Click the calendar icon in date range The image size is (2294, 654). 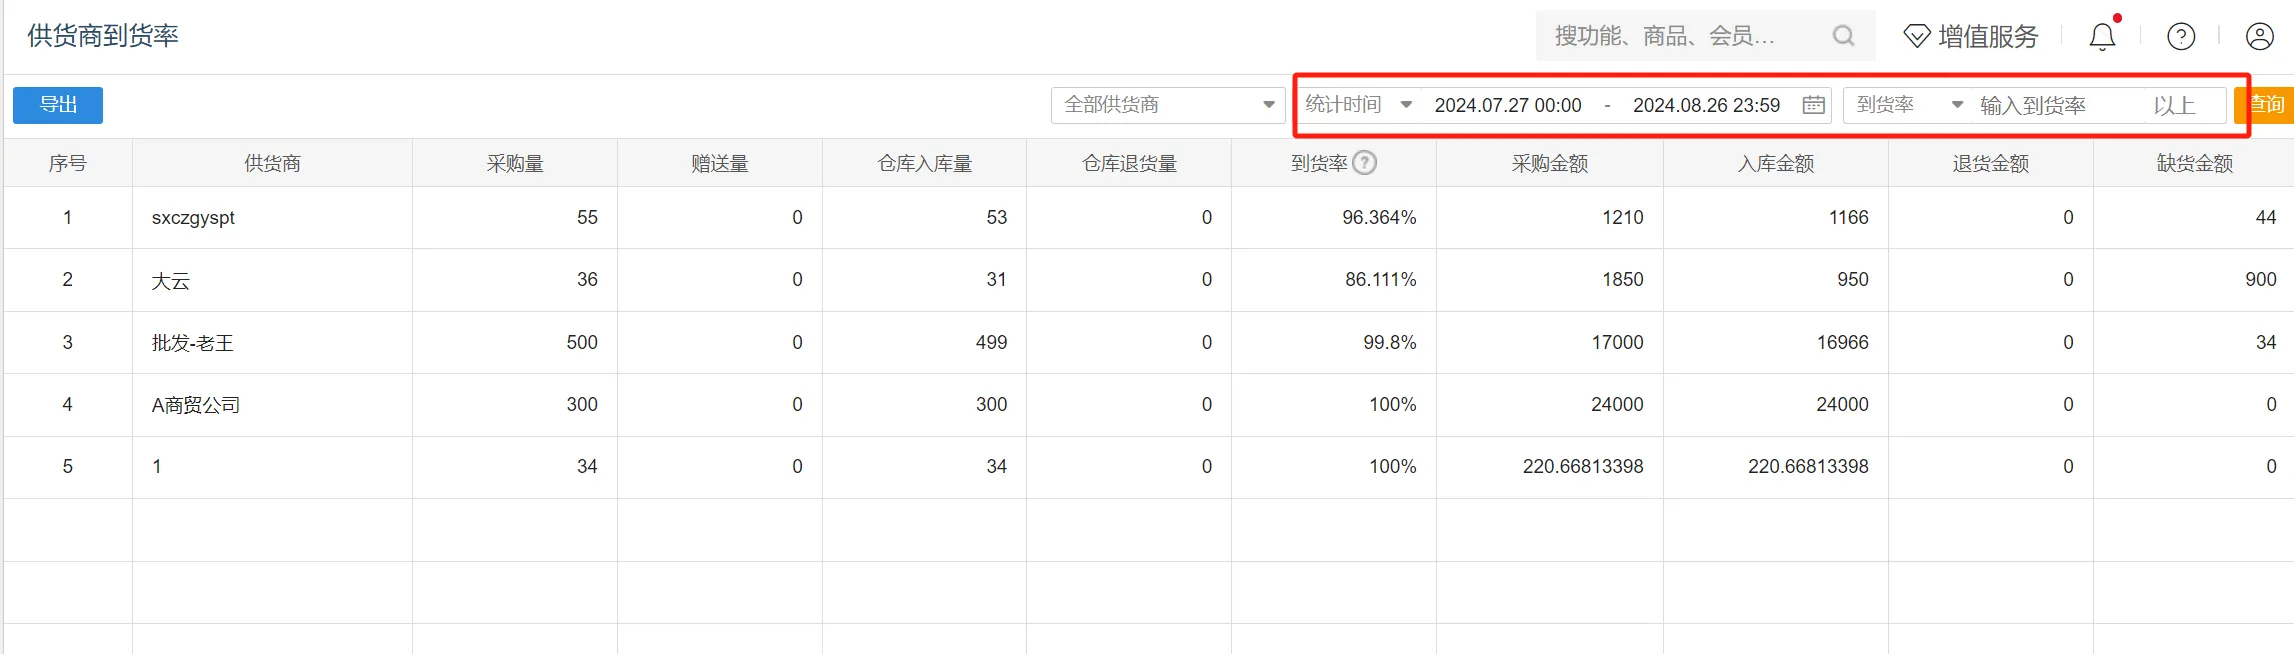[x=1813, y=105]
